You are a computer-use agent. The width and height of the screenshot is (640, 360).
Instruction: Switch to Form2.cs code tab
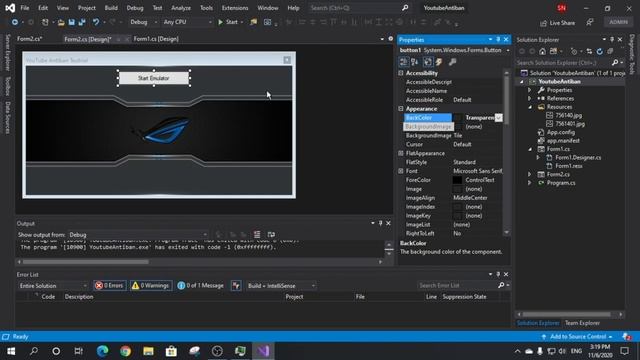pos(29,39)
